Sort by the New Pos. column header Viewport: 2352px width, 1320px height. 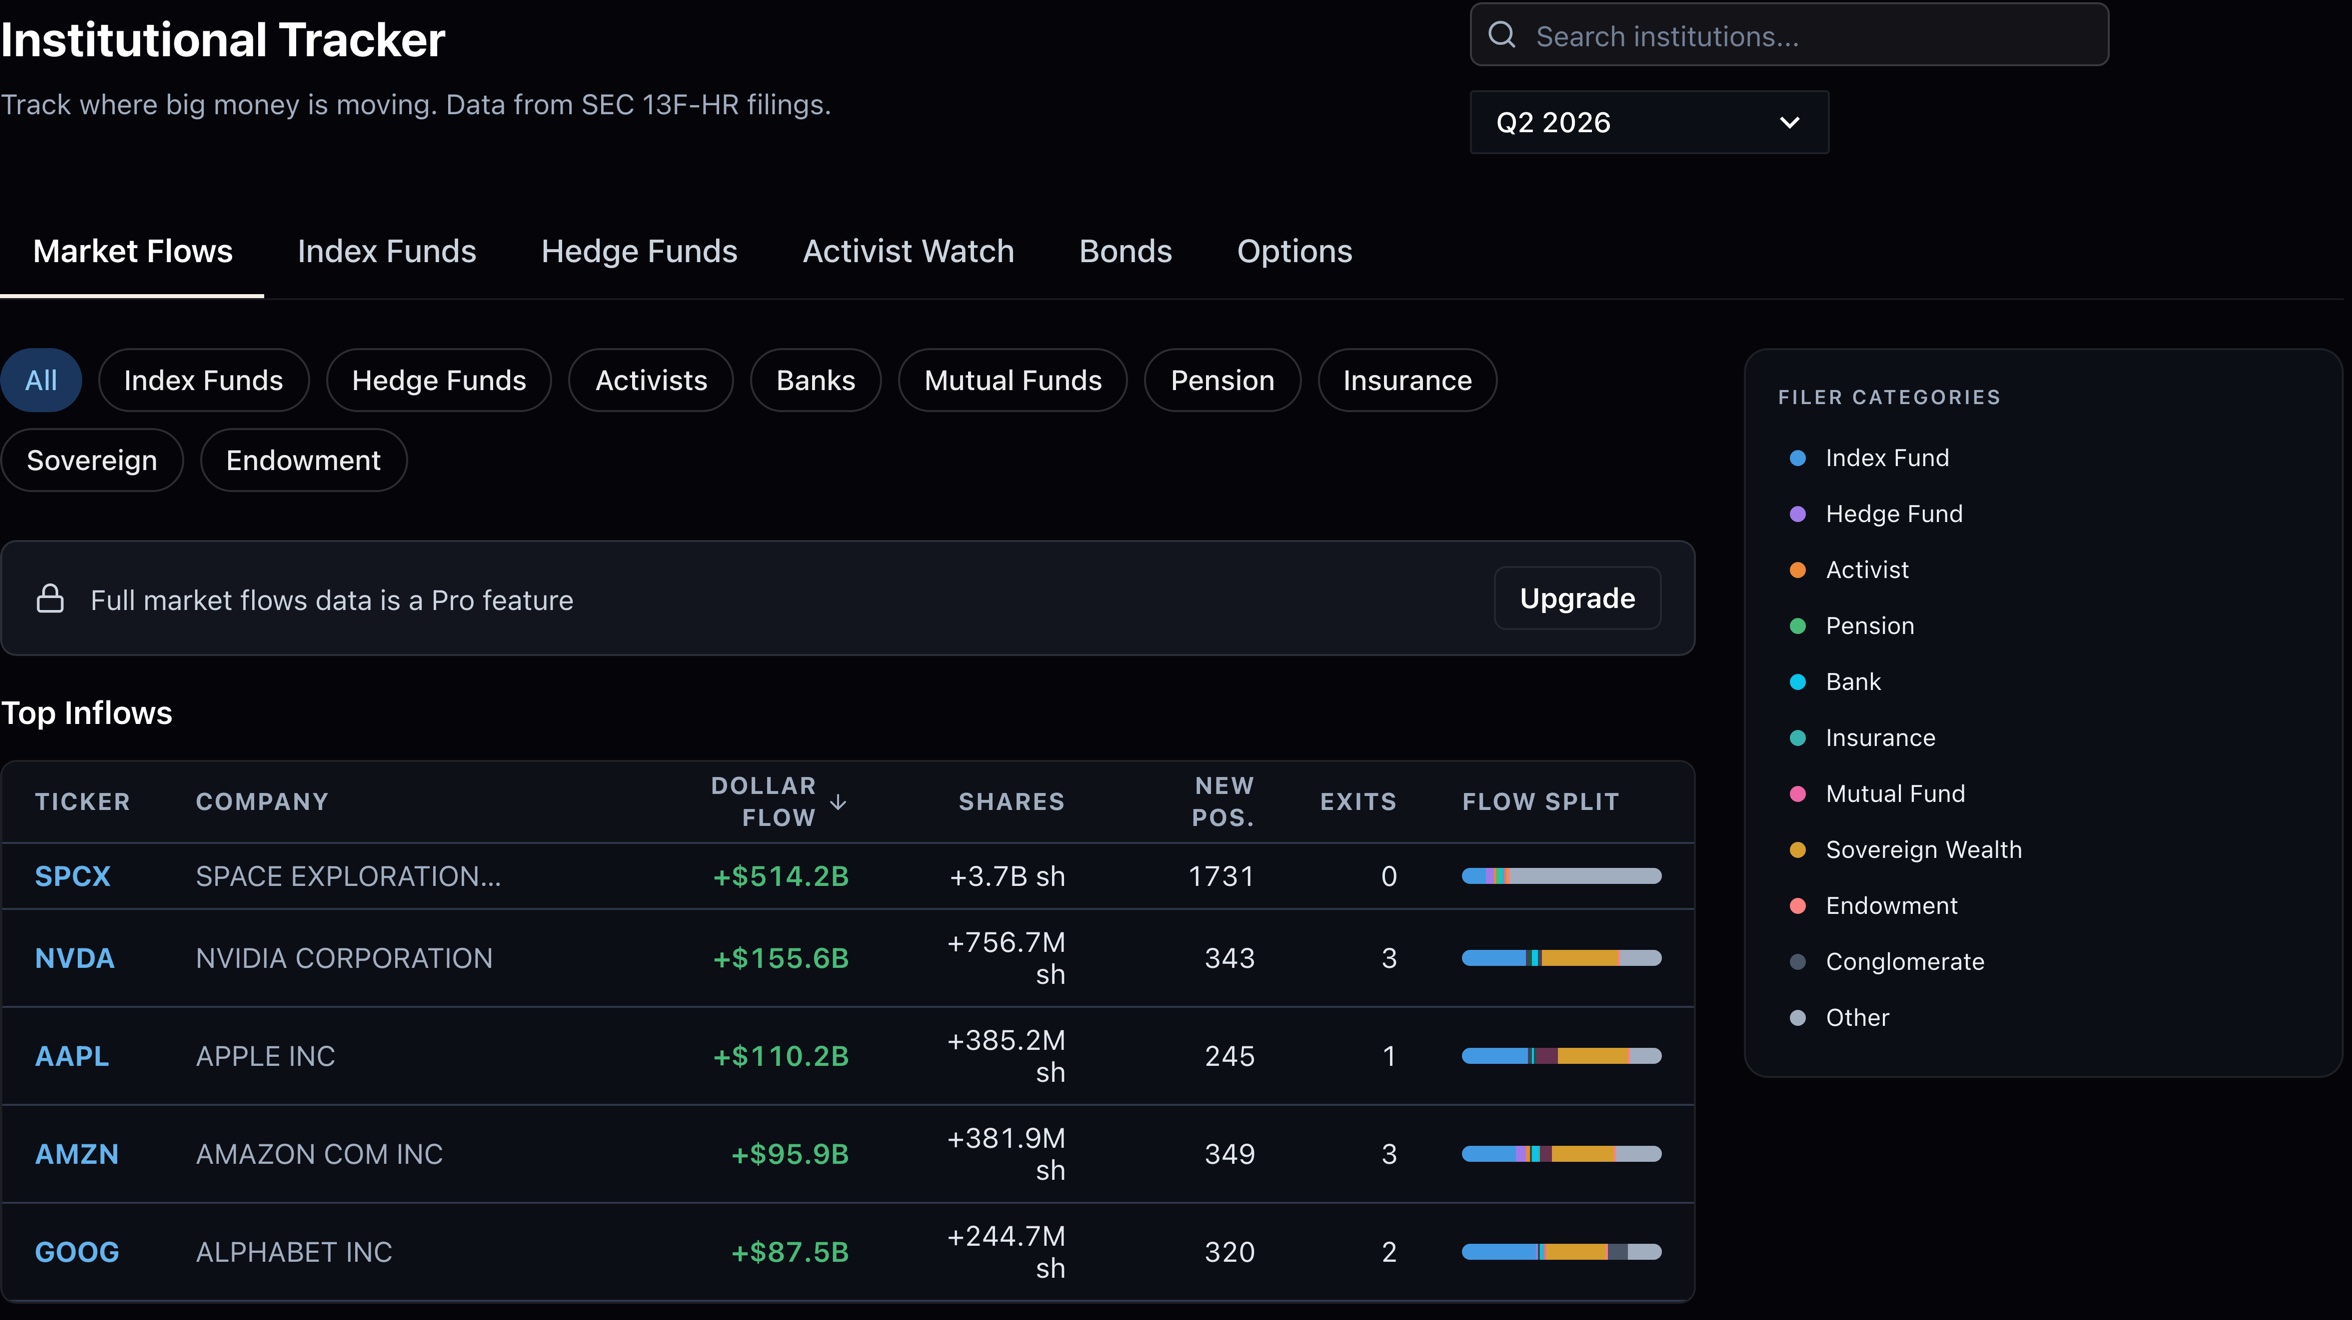[x=1223, y=802]
